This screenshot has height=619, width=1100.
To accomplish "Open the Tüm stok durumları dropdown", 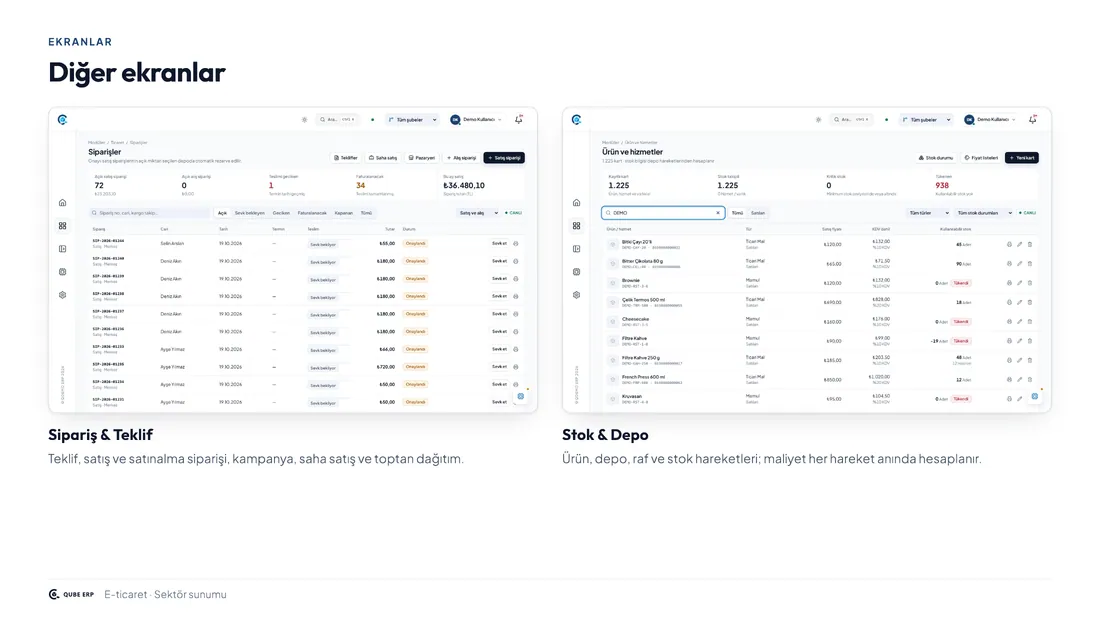I will click(984, 213).
